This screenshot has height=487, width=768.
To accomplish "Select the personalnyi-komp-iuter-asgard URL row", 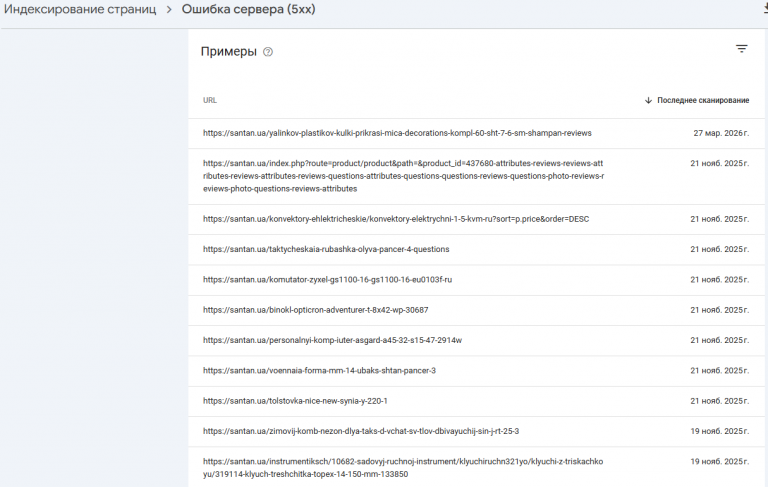I will 332,340.
